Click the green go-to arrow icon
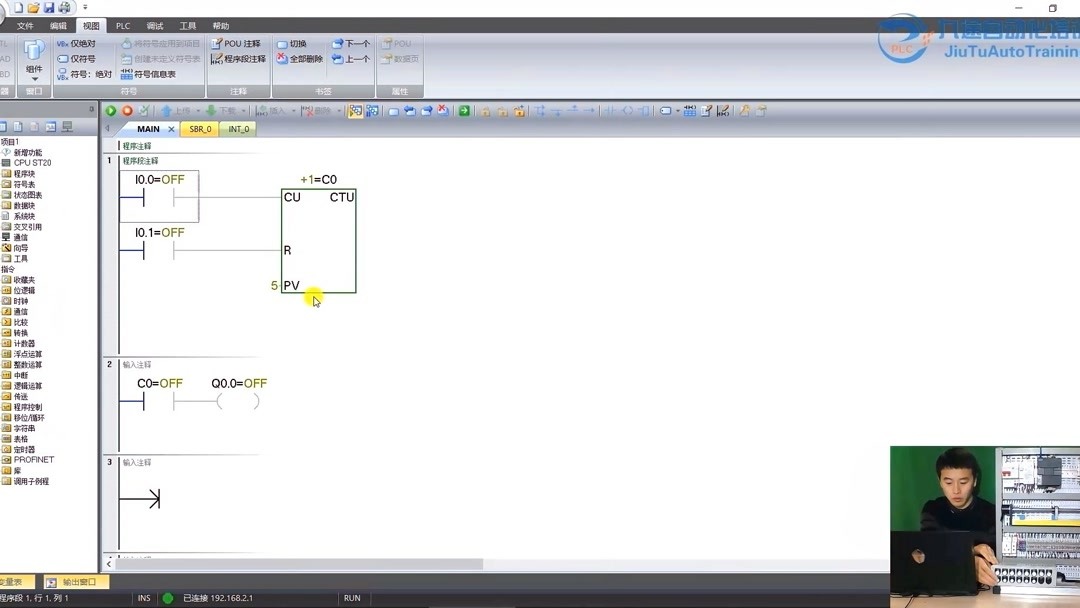The width and height of the screenshot is (1080, 608). click(x=464, y=111)
